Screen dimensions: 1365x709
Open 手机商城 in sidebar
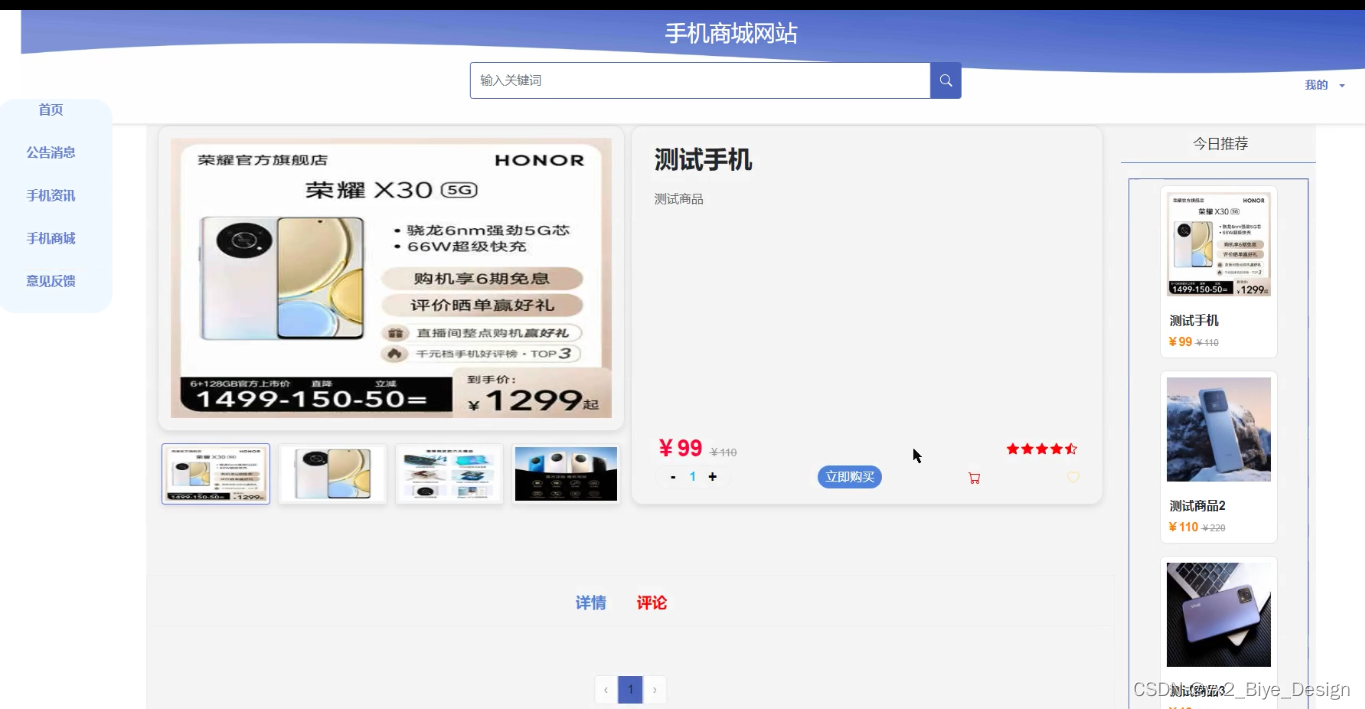click(x=51, y=239)
